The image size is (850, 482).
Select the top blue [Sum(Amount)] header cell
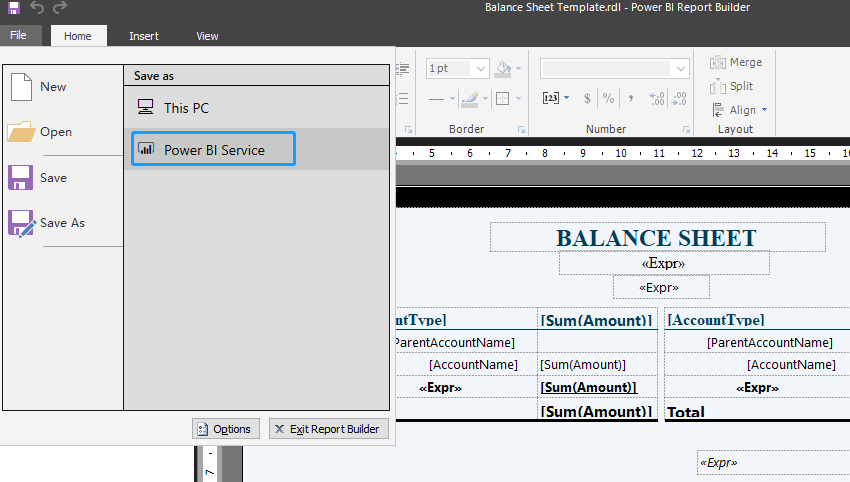point(597,319)
